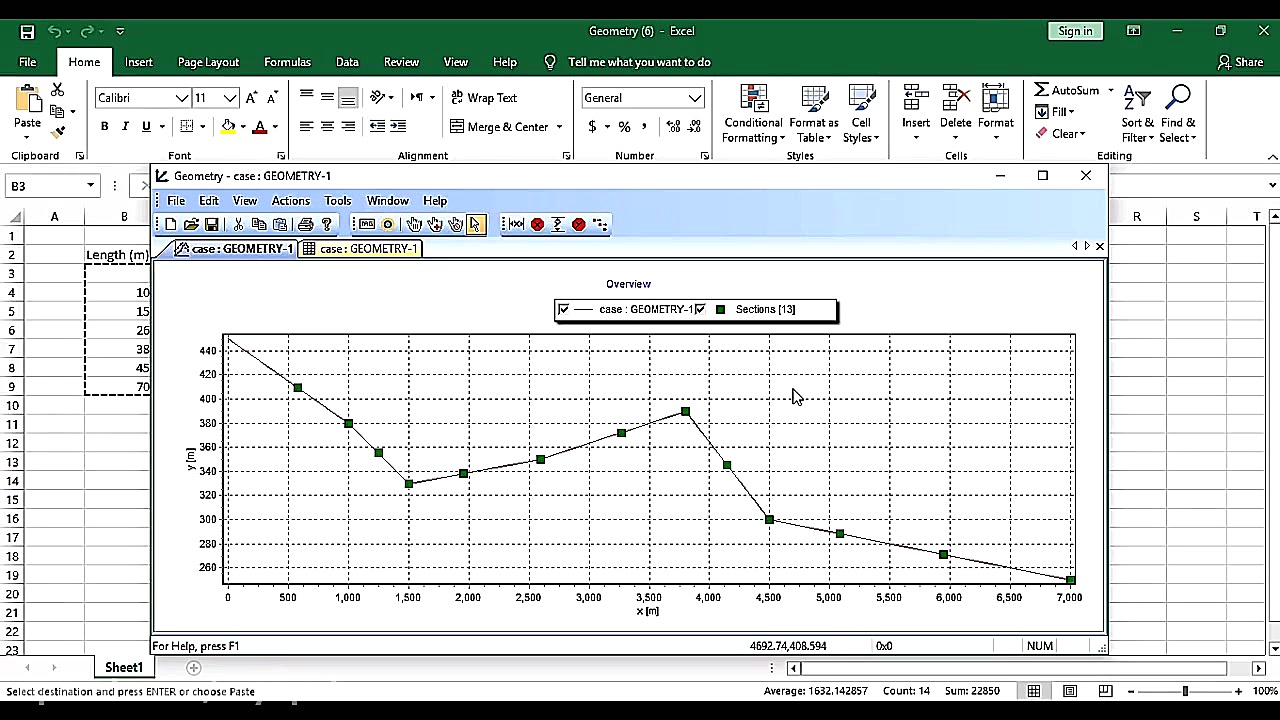Open the AutoSum dropdown arrow
This screenshot has width=1280, height=720.
coord(1110,90)
